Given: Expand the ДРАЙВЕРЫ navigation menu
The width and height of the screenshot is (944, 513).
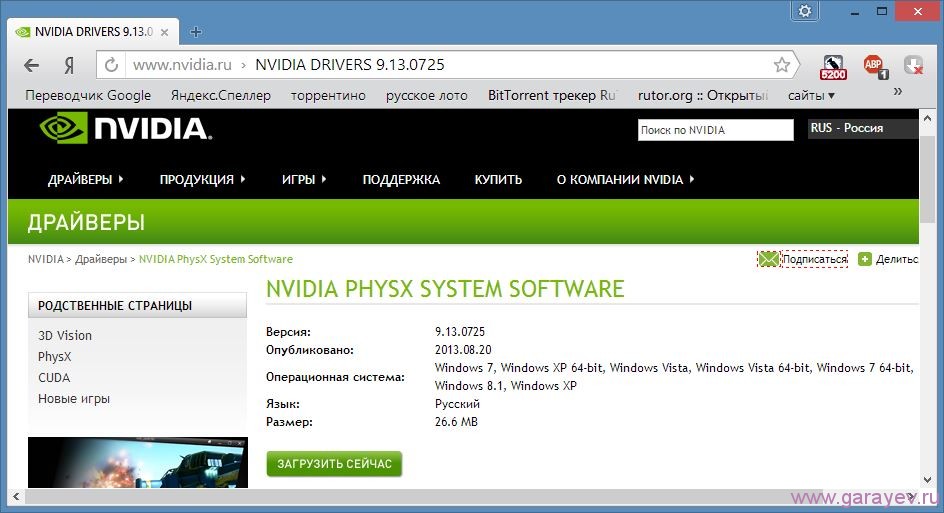Looking at the screenshot, I should [x=85, y=179].
